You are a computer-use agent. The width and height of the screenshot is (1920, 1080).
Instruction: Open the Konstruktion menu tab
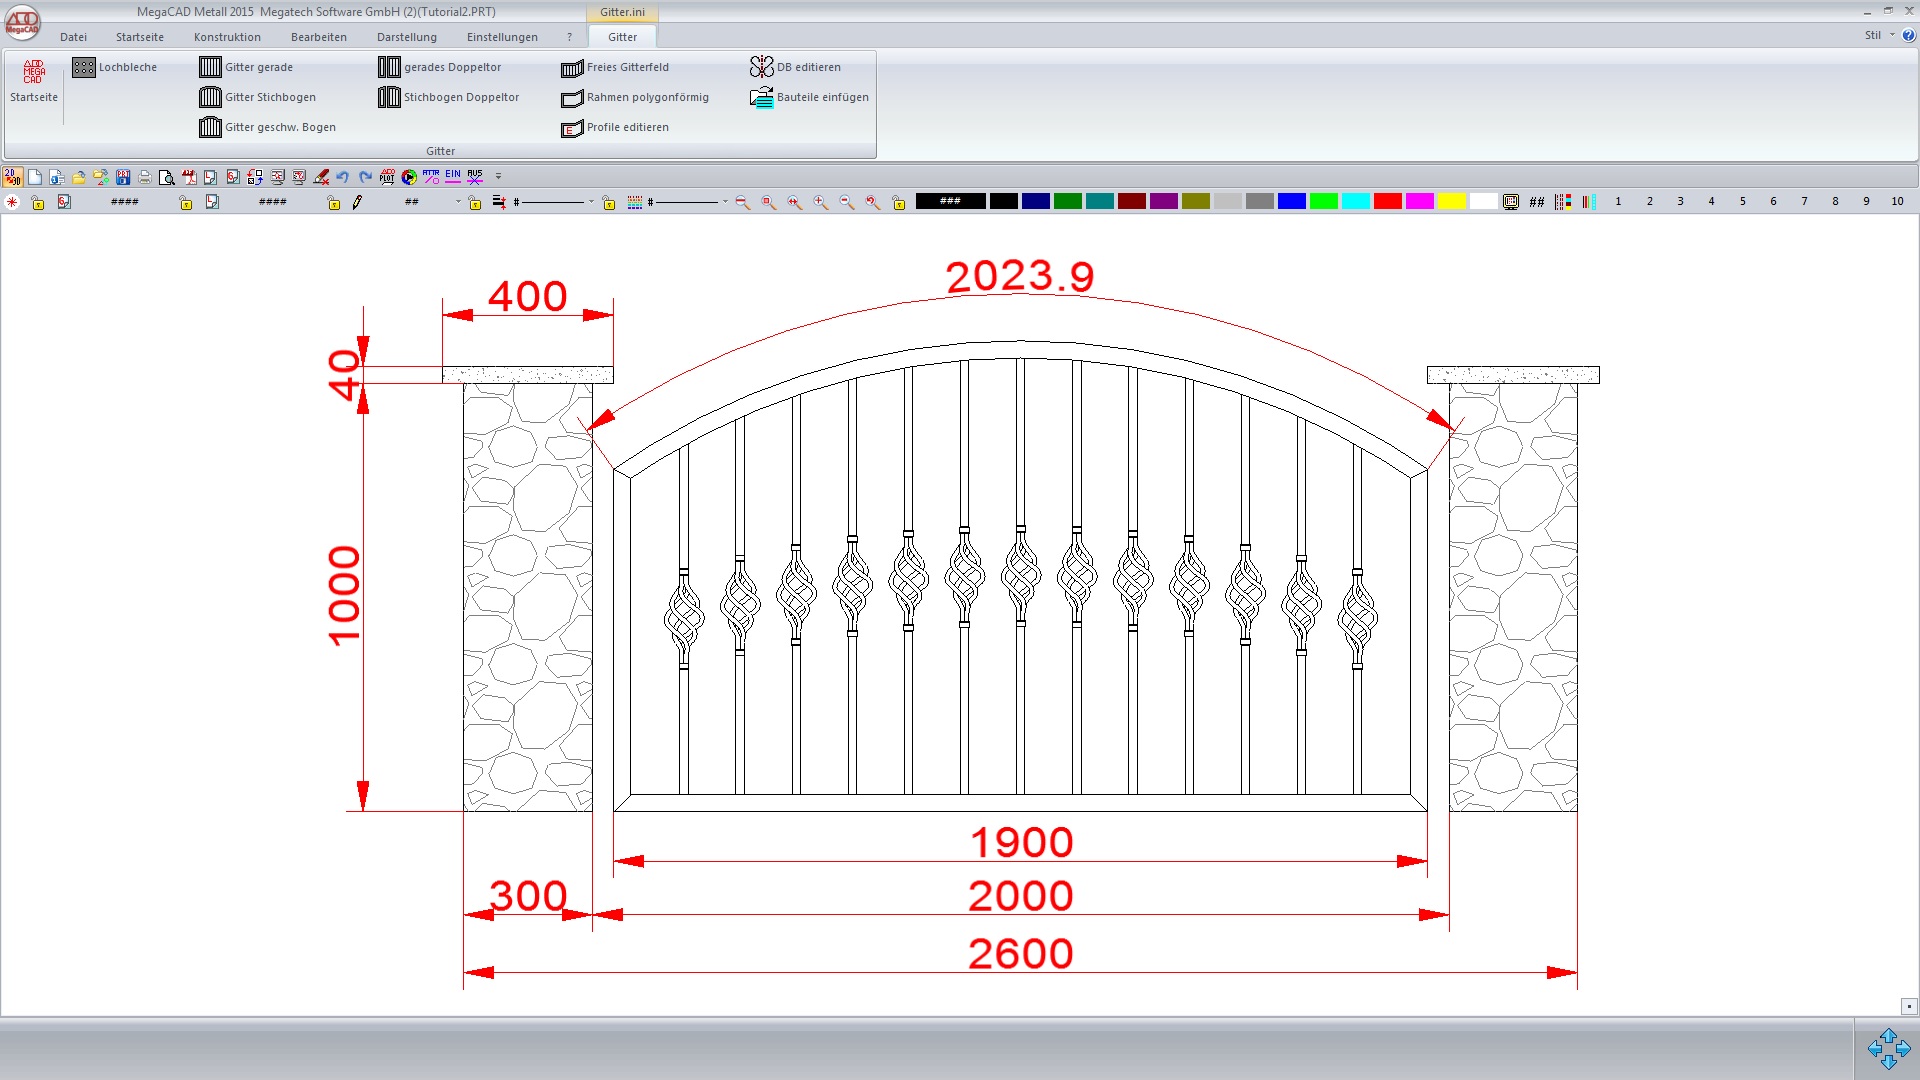point(227,37)
